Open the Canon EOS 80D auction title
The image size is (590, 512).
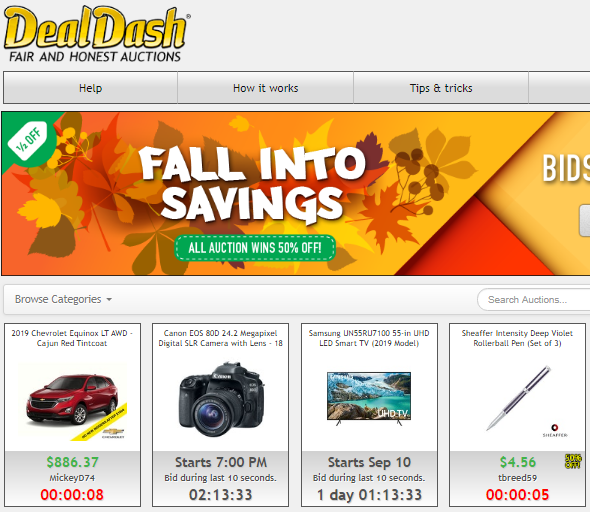pyautogui.click(x=220, y=338)
